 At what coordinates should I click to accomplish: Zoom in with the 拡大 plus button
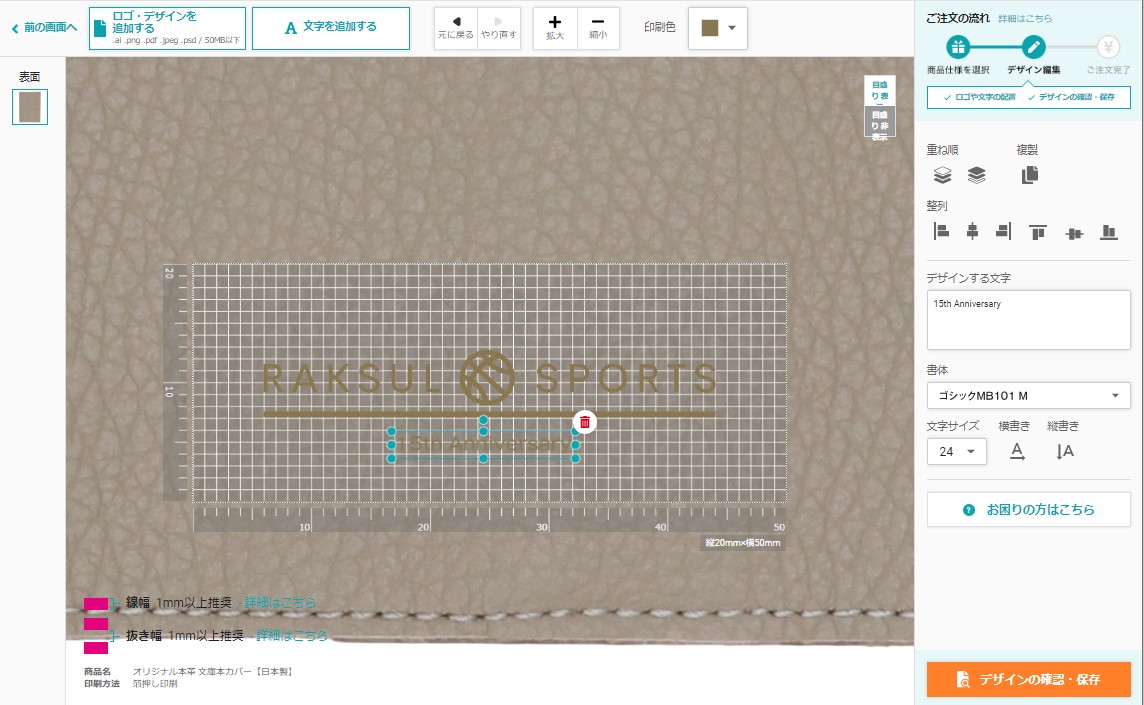pos(555,28)
